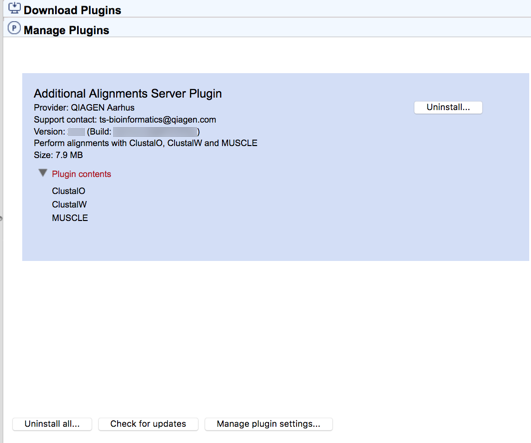The image size is (531, 443).
Task: Click the Additional Alignments Server Plugin title
Action: [x=128, y=93]
